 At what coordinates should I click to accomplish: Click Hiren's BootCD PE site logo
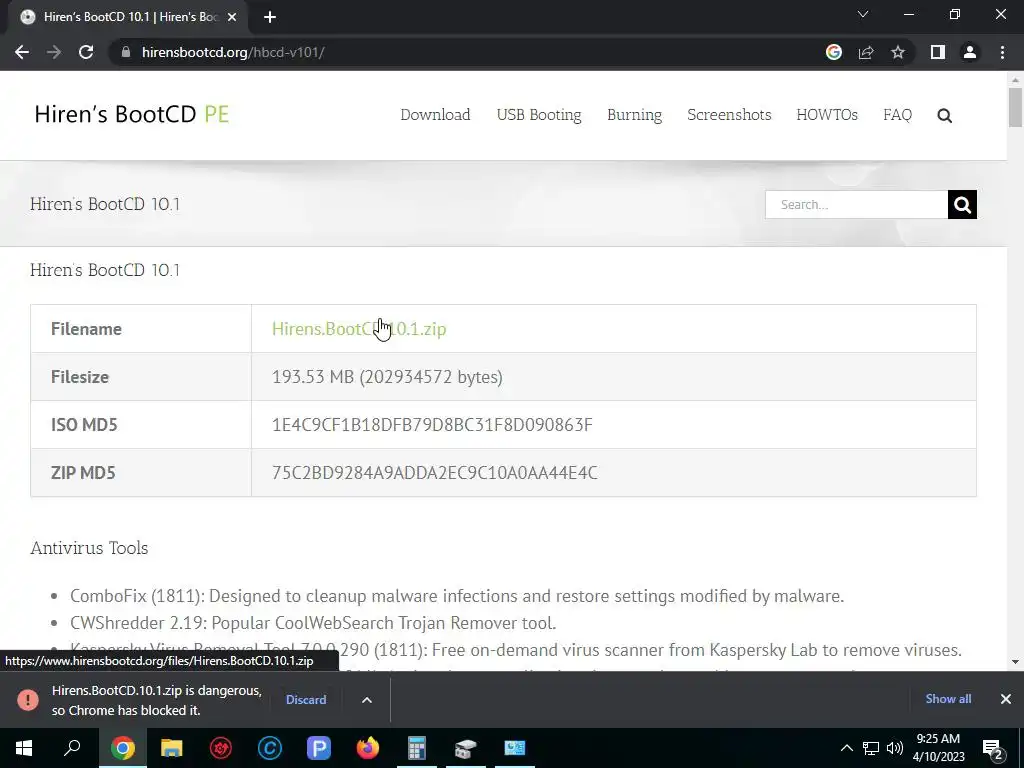click(x=132, y=114)
